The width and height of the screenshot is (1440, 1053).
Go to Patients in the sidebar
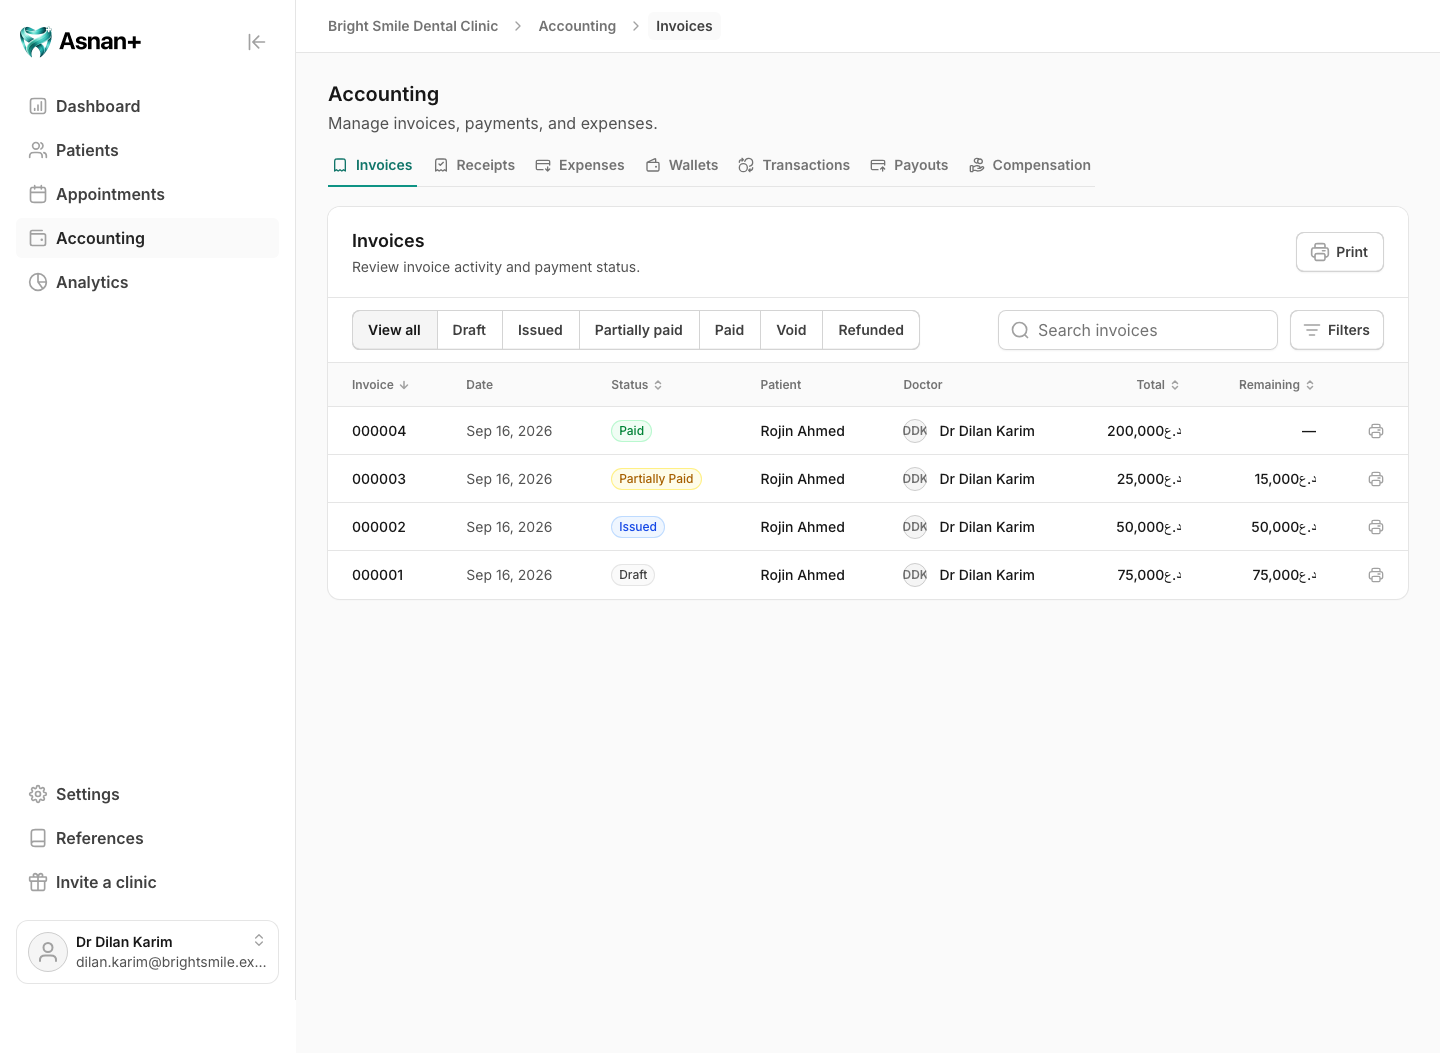[147, 150]
